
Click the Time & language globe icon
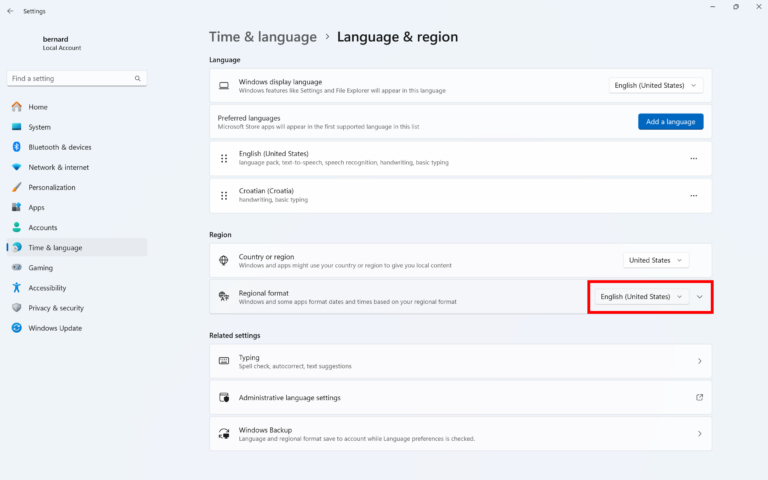point(17,247)
